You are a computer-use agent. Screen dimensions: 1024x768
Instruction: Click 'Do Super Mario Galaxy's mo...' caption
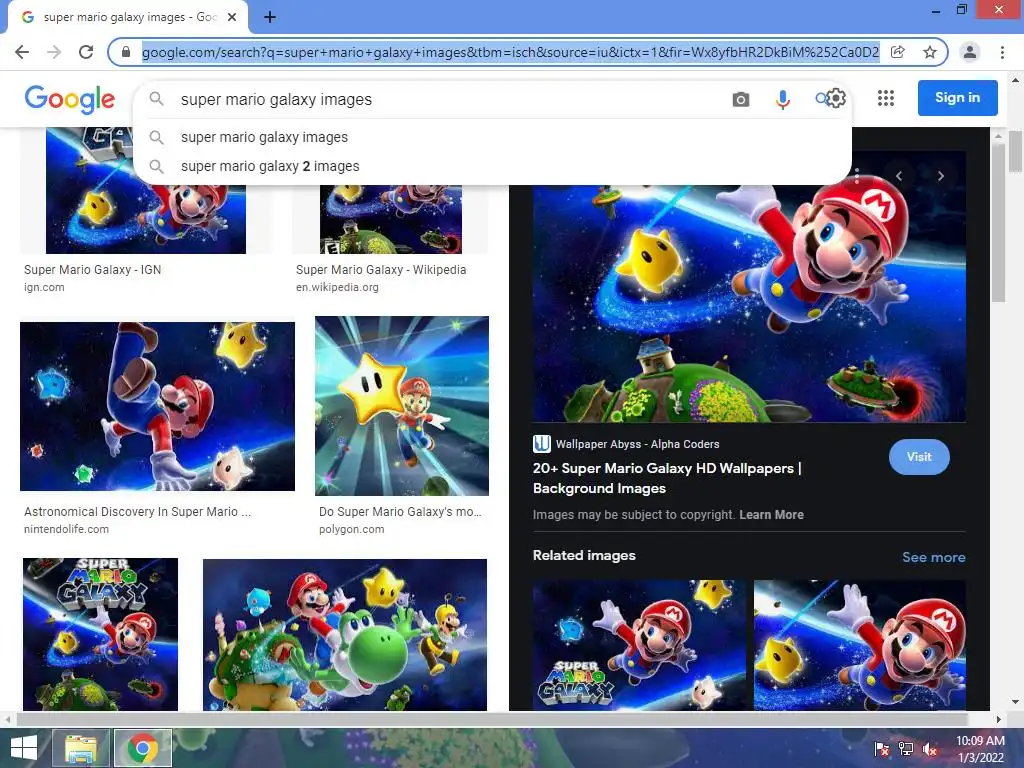(x=400, y=512)
